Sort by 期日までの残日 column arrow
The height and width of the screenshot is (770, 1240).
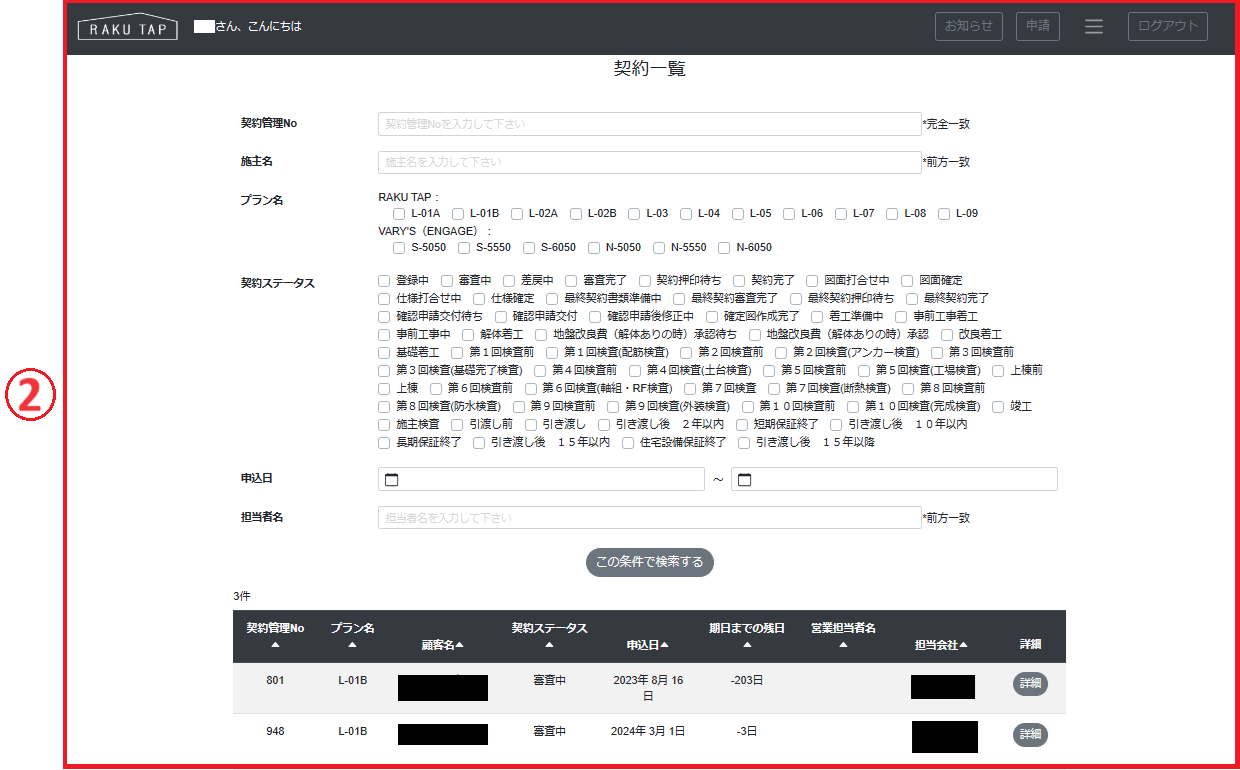(x=746, y=645)
